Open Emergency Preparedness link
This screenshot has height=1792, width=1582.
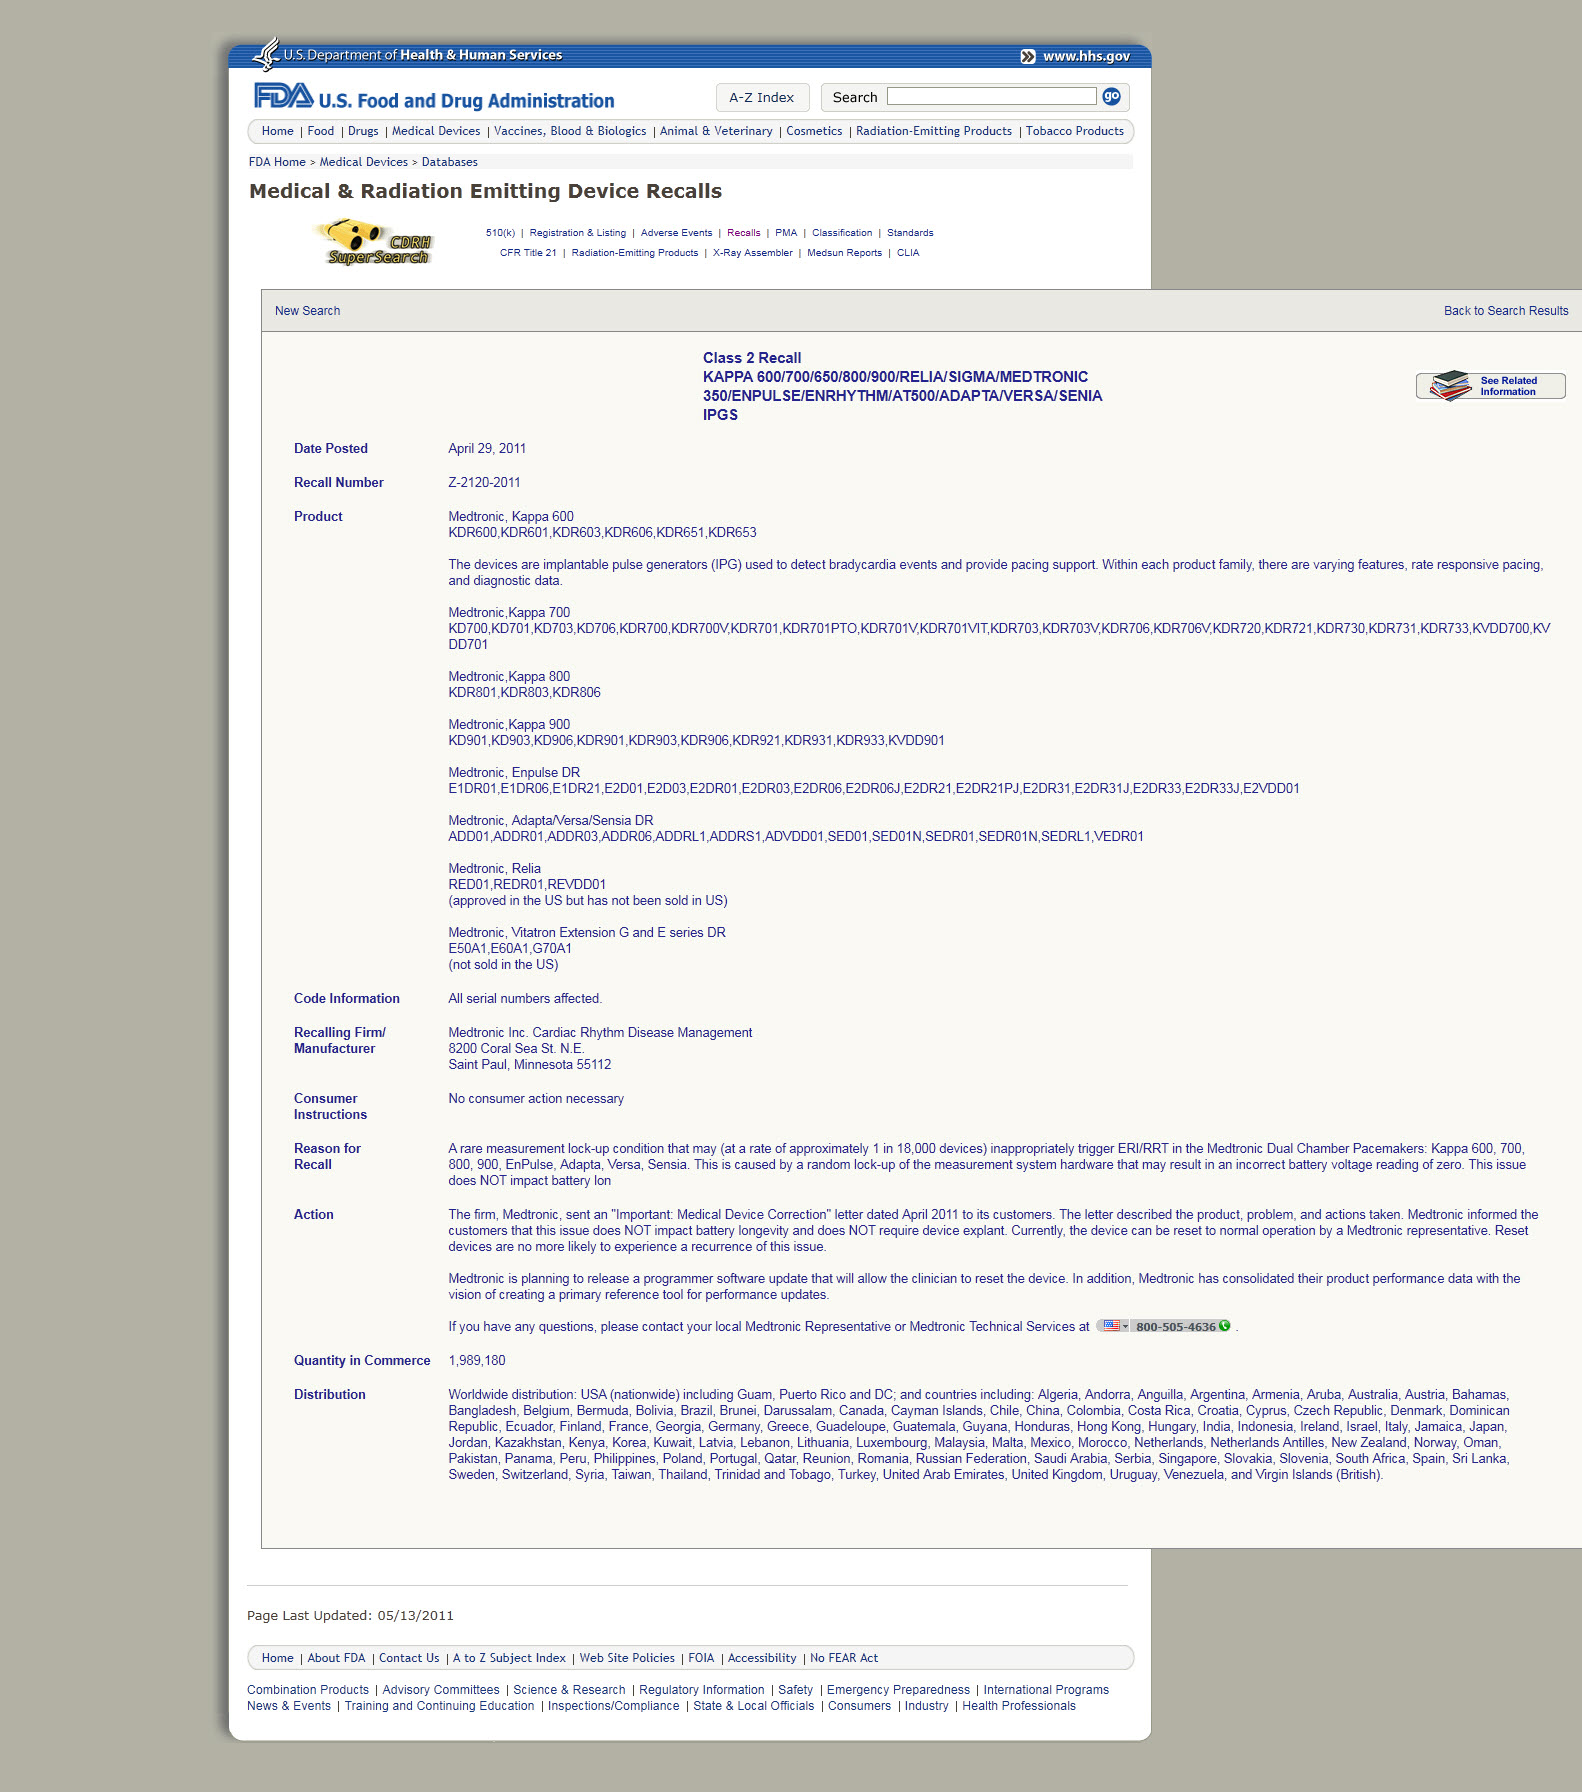(x=898, y=1690)
